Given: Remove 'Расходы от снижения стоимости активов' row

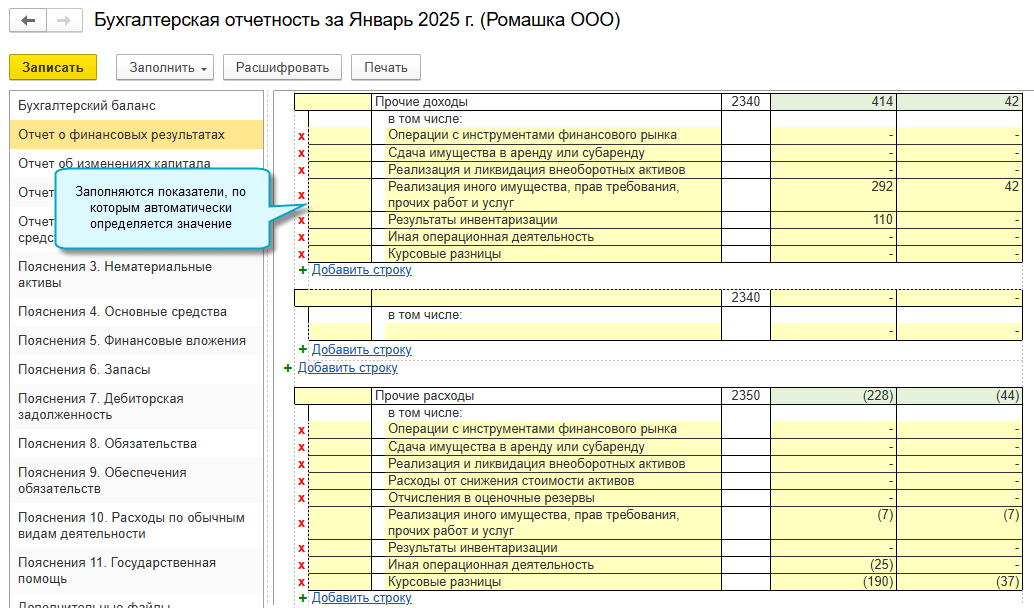Looking at the screenshot, I should point(301,481).
